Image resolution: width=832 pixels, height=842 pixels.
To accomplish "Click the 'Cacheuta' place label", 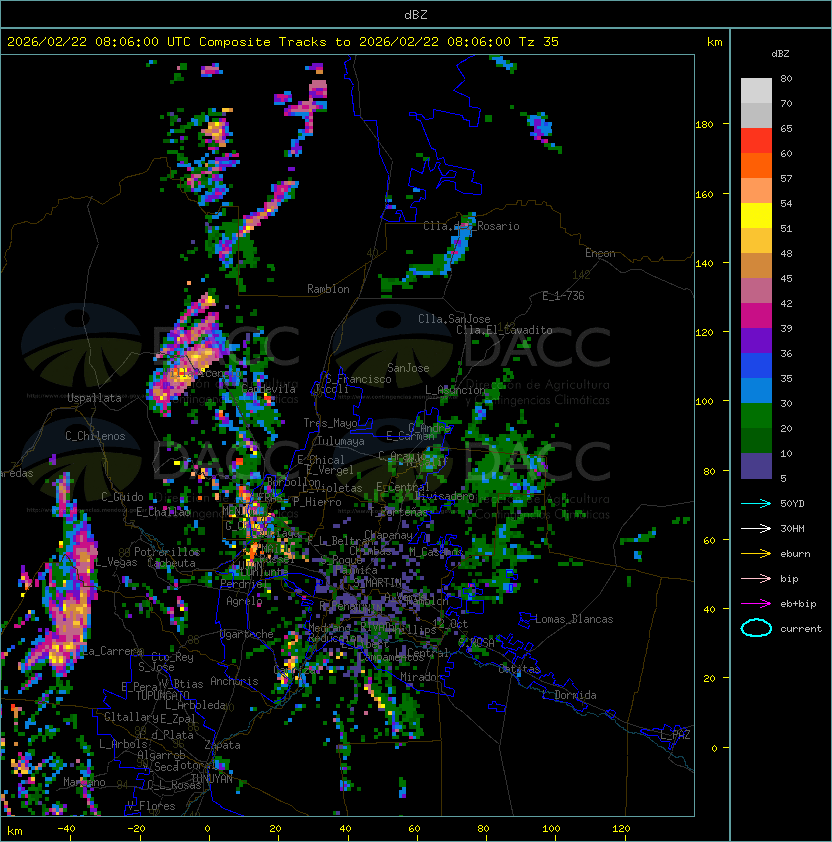I will 171,563.
